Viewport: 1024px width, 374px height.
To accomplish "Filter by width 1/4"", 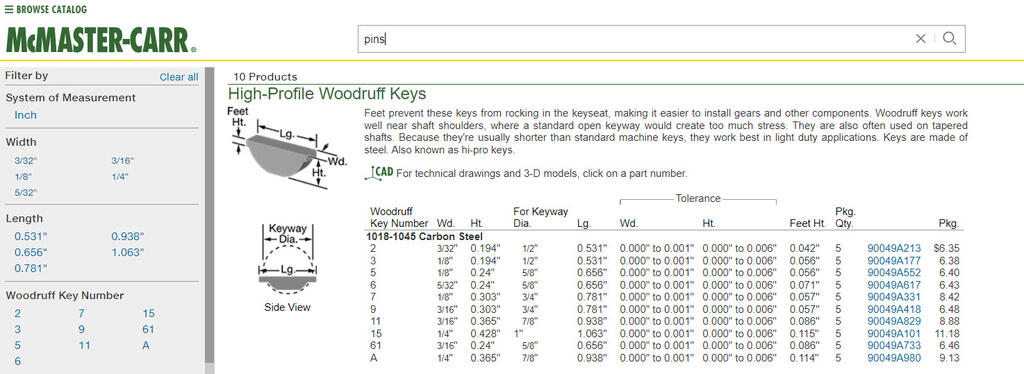I will coord(120,177).
